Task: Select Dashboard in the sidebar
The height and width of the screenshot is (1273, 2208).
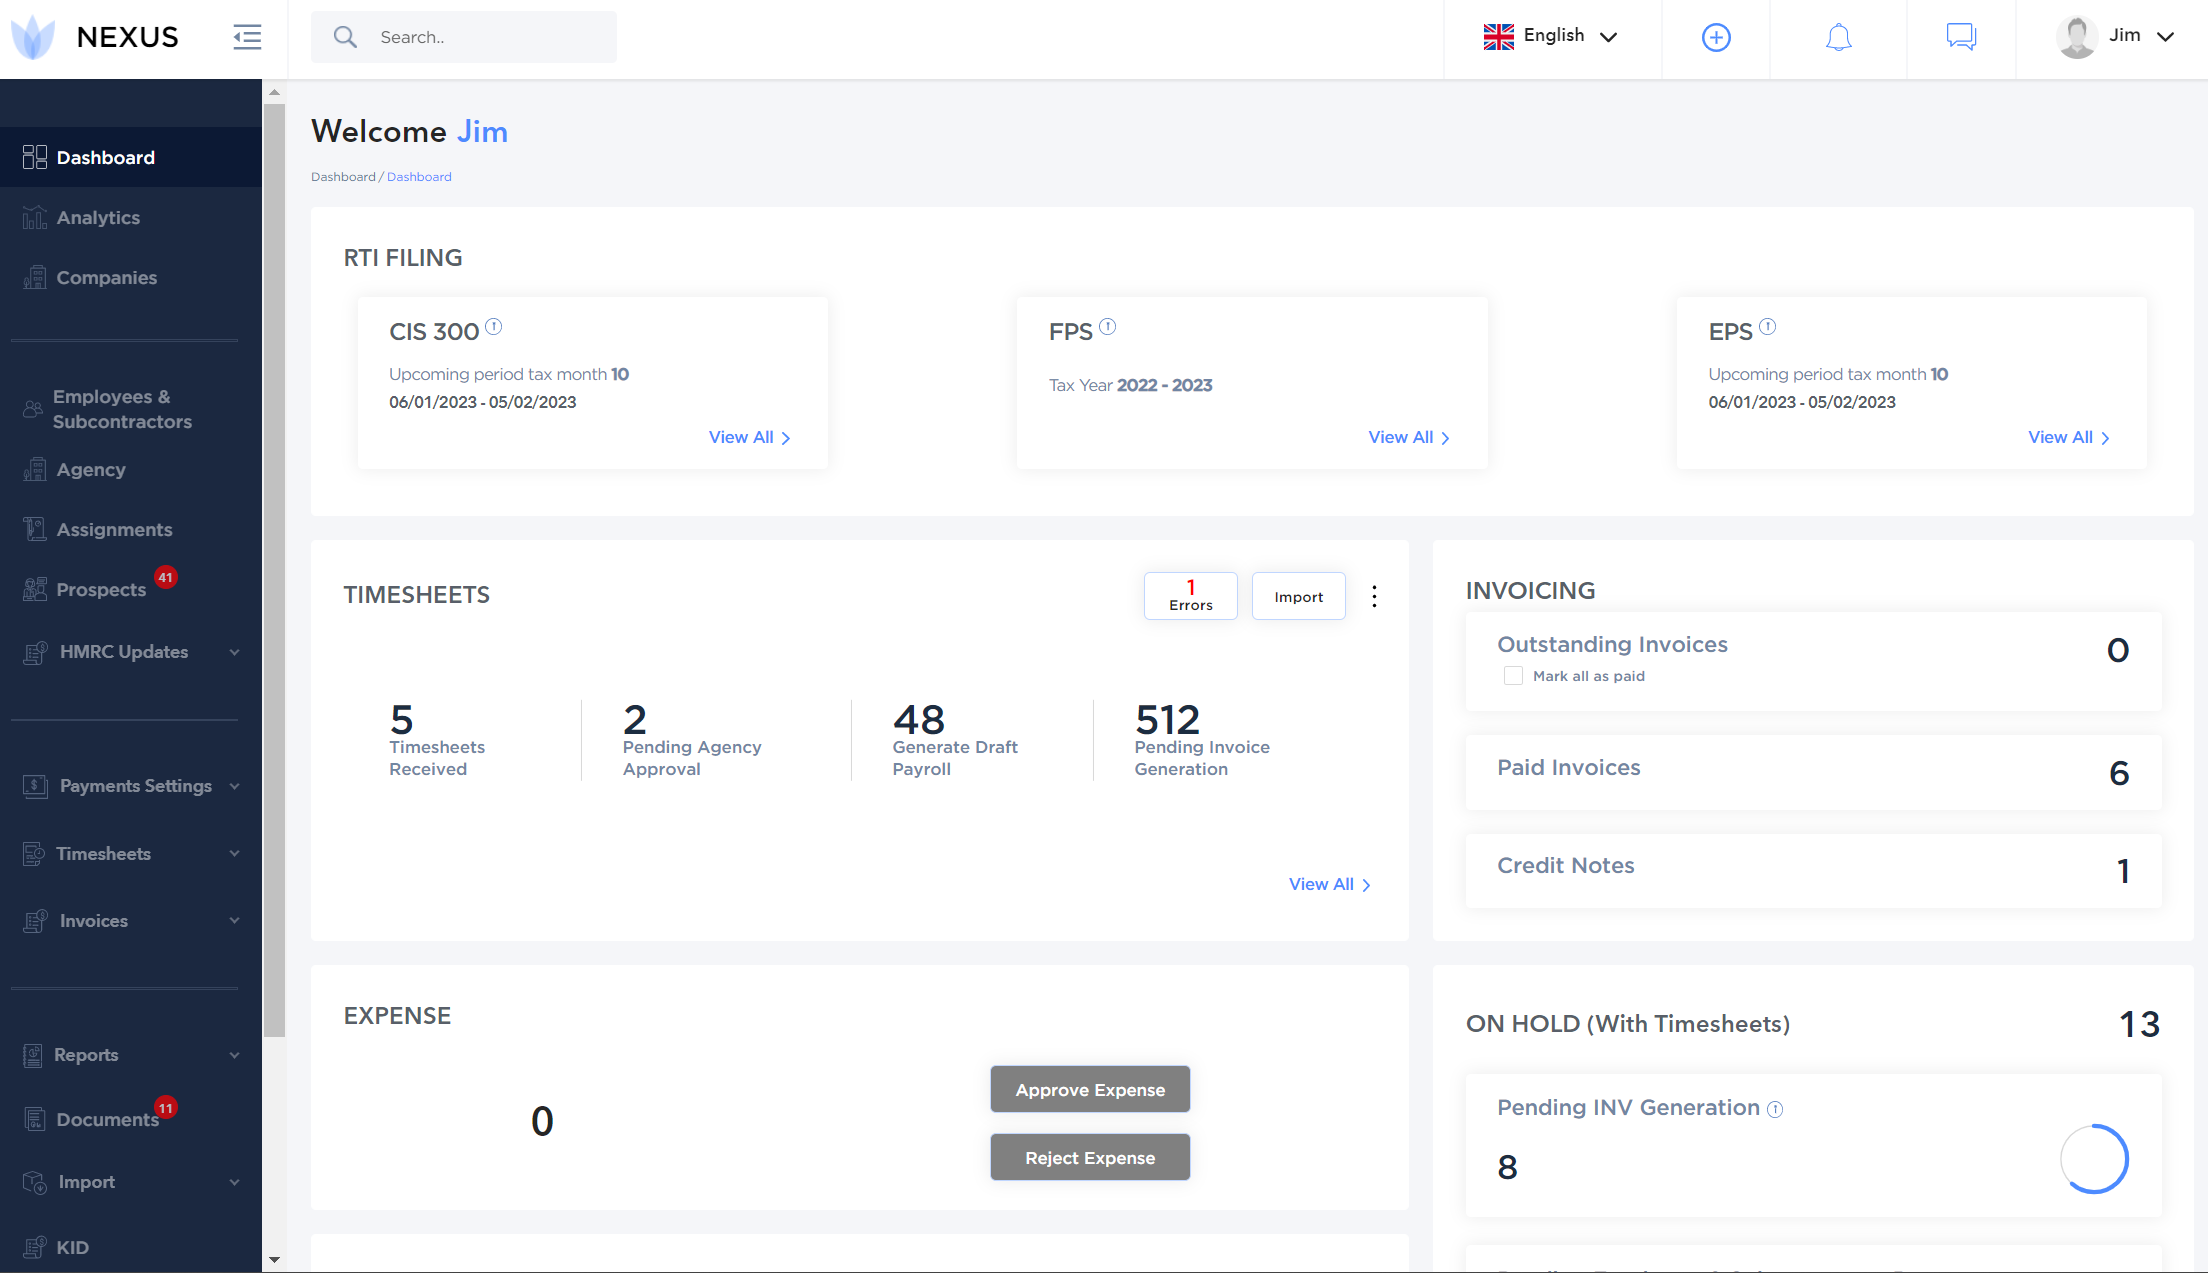Action: [x=106, y=157]
